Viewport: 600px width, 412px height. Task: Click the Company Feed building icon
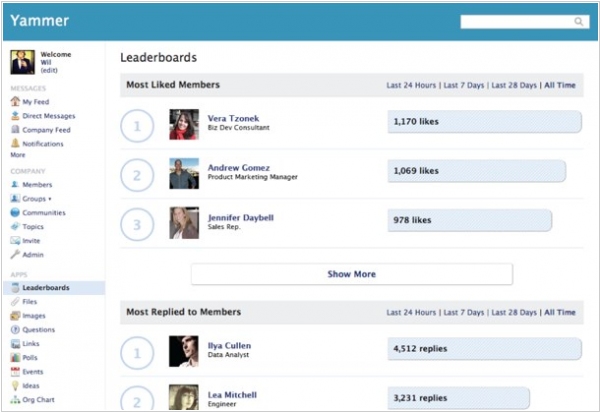15,130
